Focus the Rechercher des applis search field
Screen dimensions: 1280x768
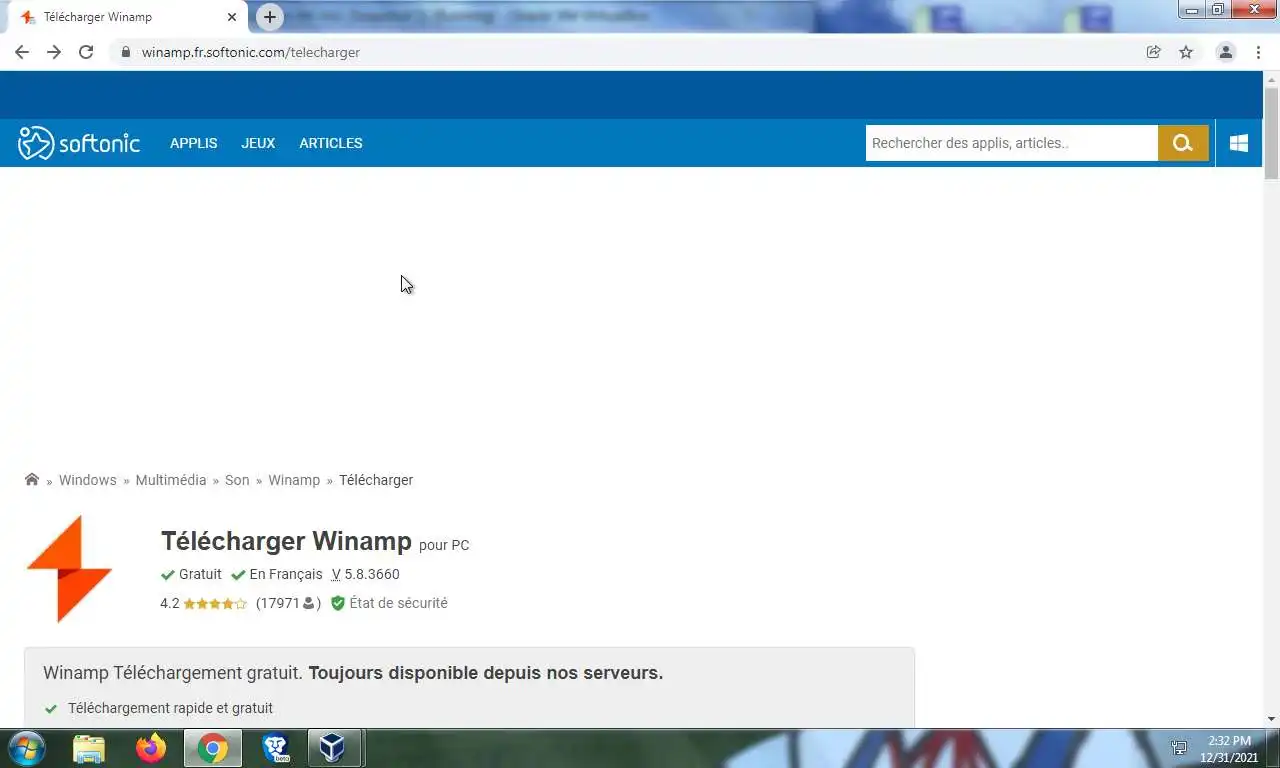click(1011, 143)
